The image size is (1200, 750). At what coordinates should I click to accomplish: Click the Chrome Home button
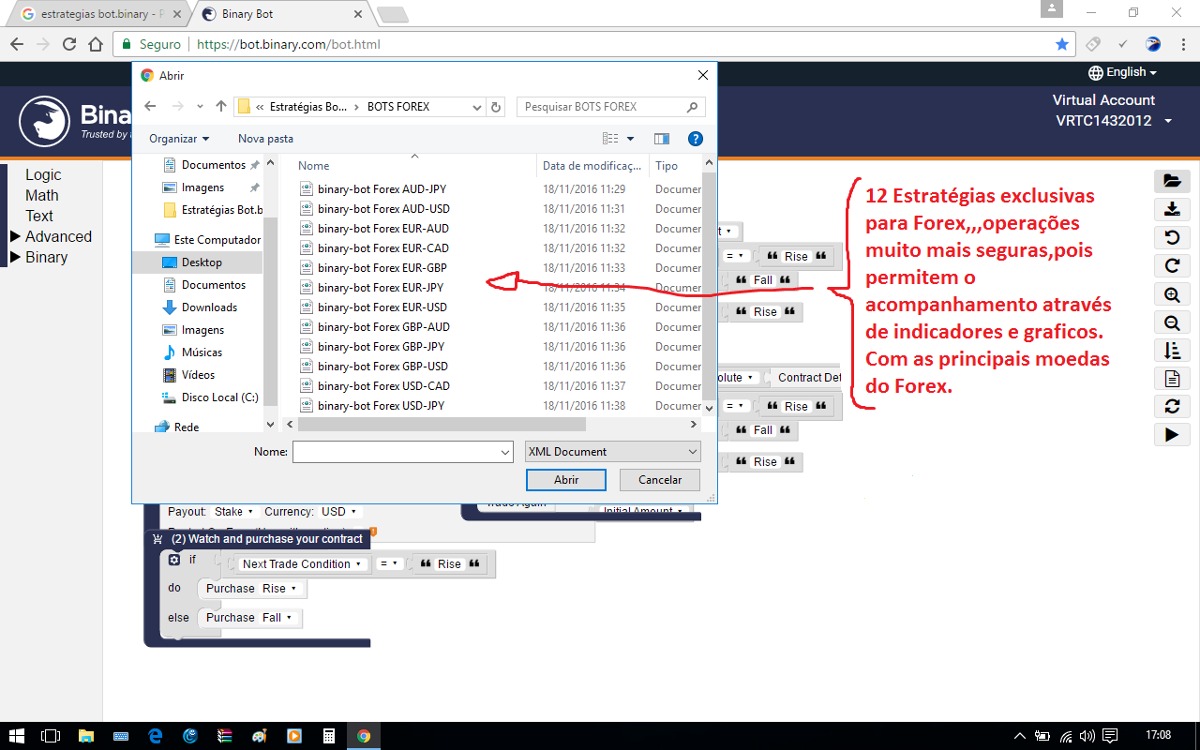(x=95, y=44)
